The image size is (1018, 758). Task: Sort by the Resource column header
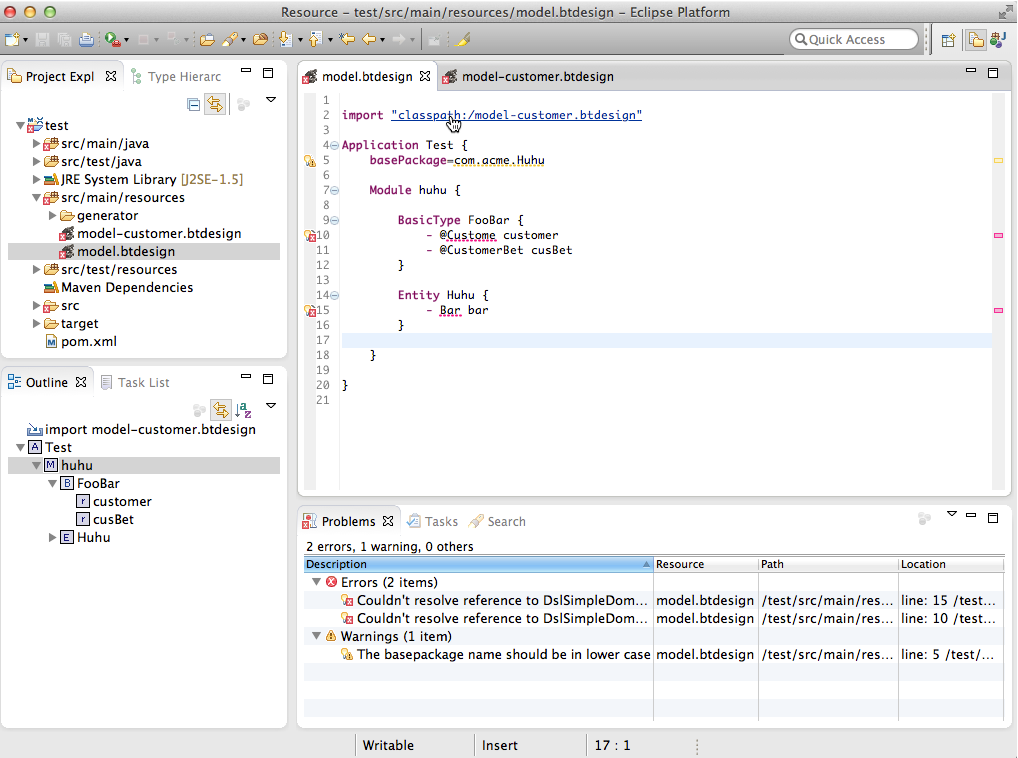[x=706, y=564]
